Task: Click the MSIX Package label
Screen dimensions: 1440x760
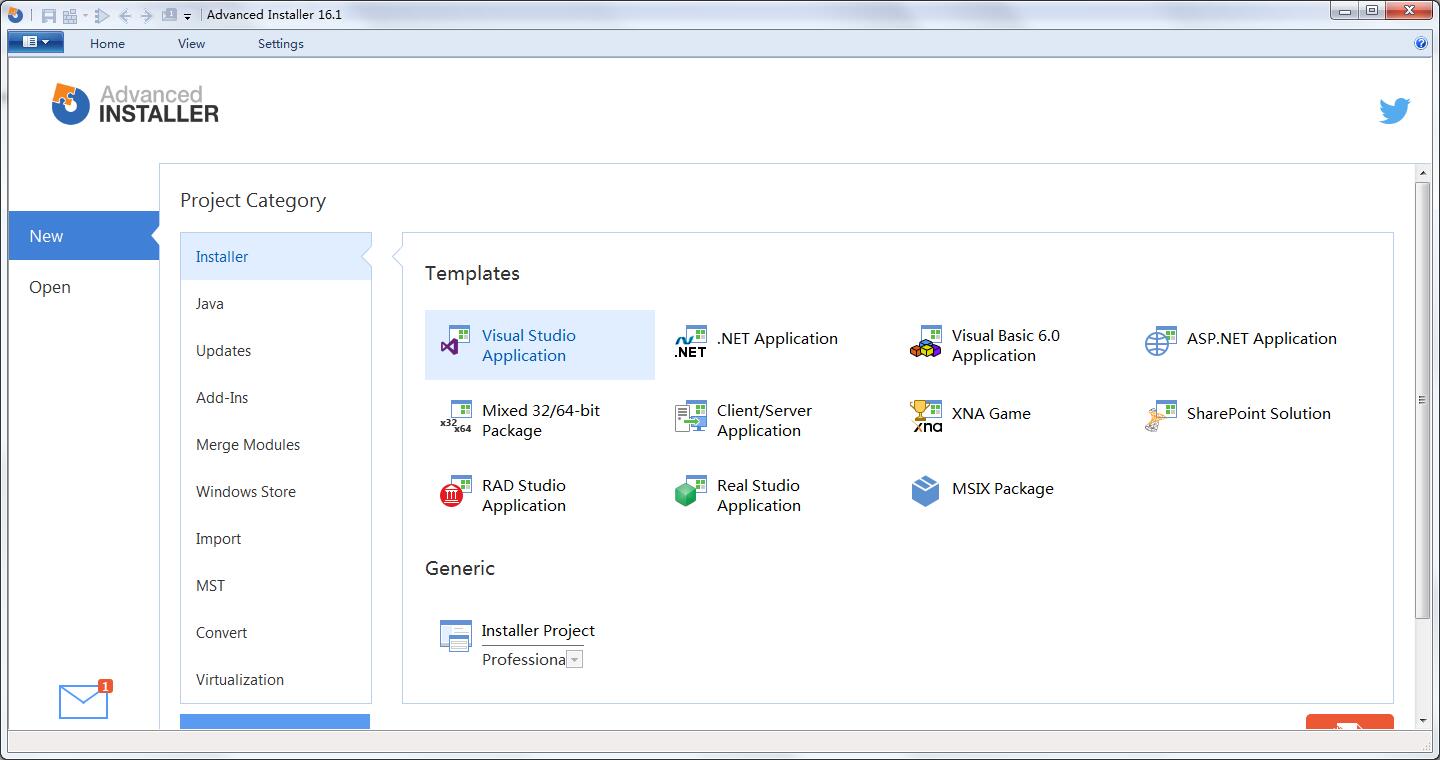Action: [x=1003, y=489]
